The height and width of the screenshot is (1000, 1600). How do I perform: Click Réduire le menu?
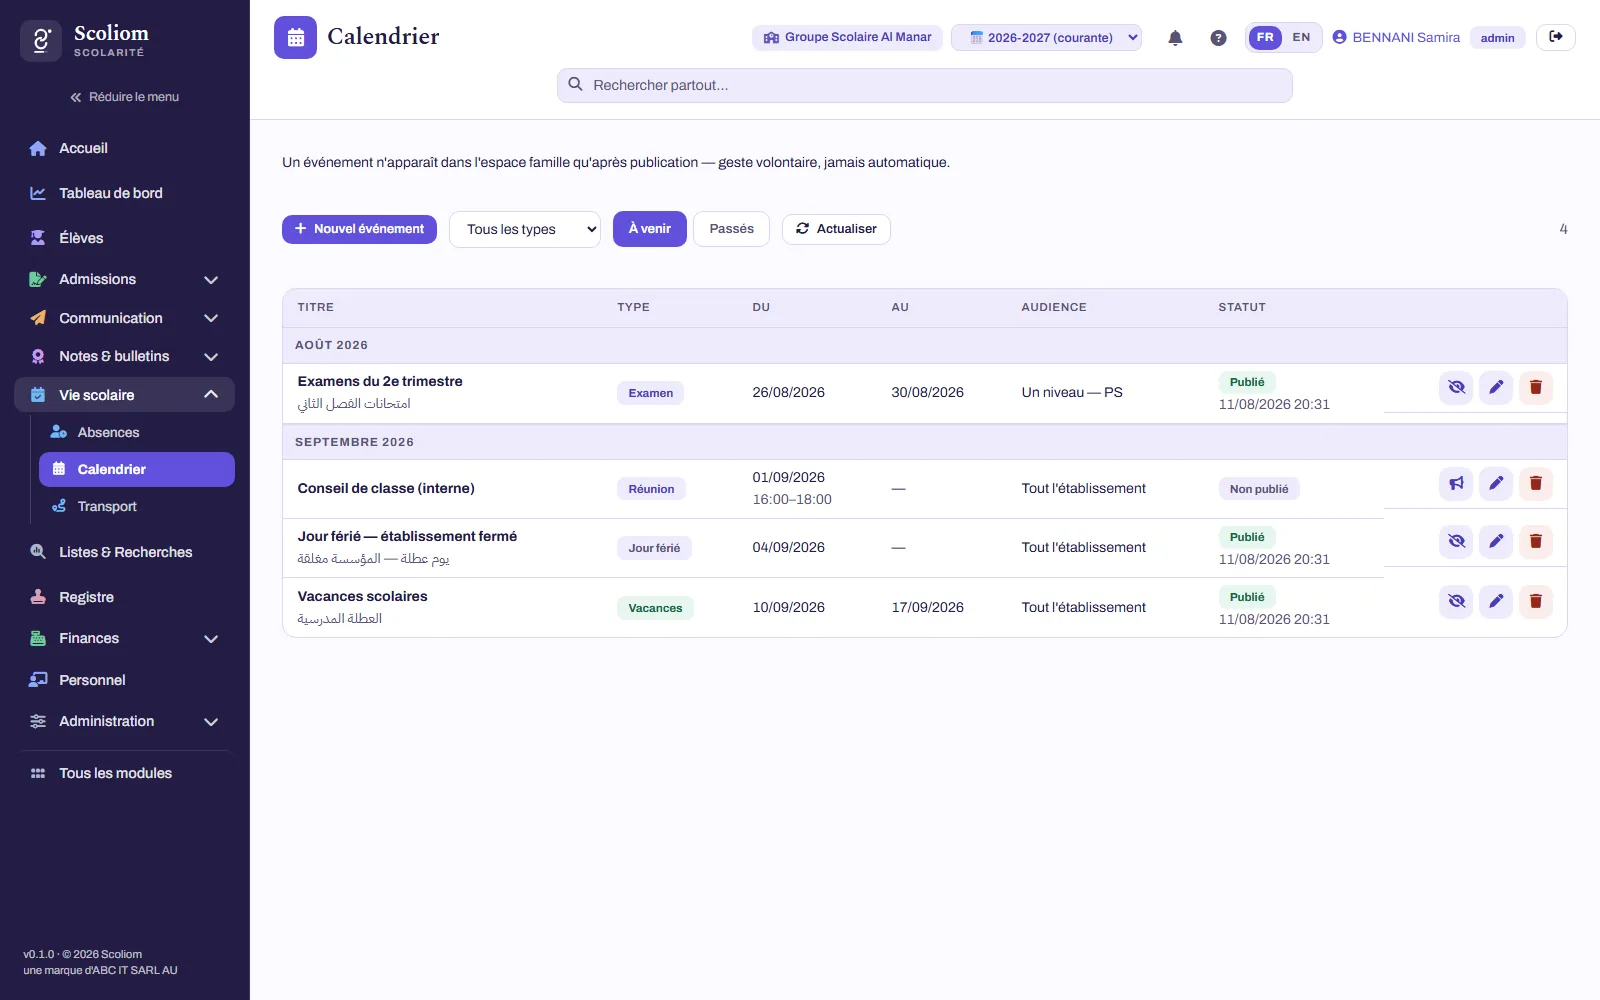[125, 97]
